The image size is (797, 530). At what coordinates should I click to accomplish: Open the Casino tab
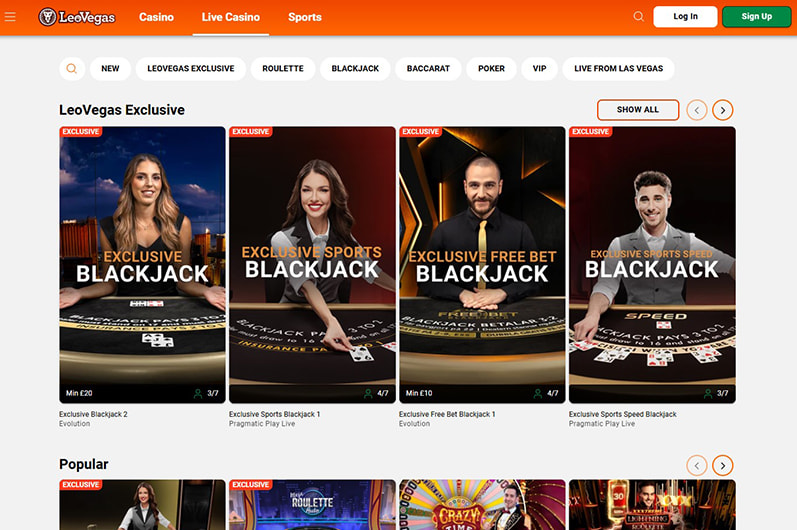click(x=157, y=17)
